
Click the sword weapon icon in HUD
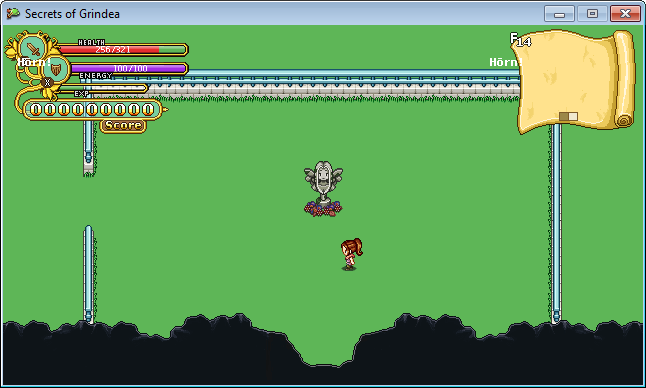(x=32, y=48)
